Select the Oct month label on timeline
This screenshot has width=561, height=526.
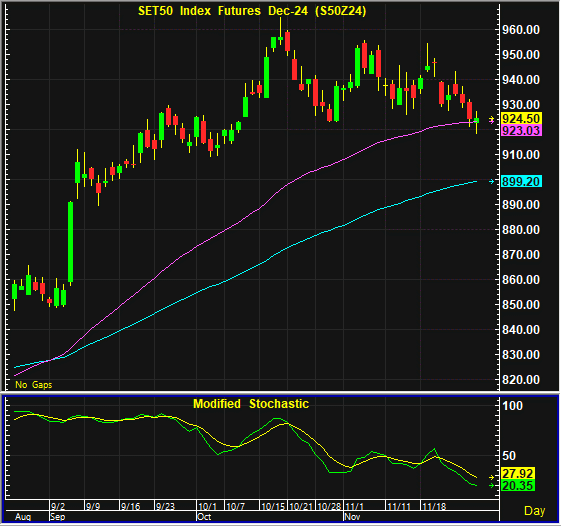(x=204, y=517)
